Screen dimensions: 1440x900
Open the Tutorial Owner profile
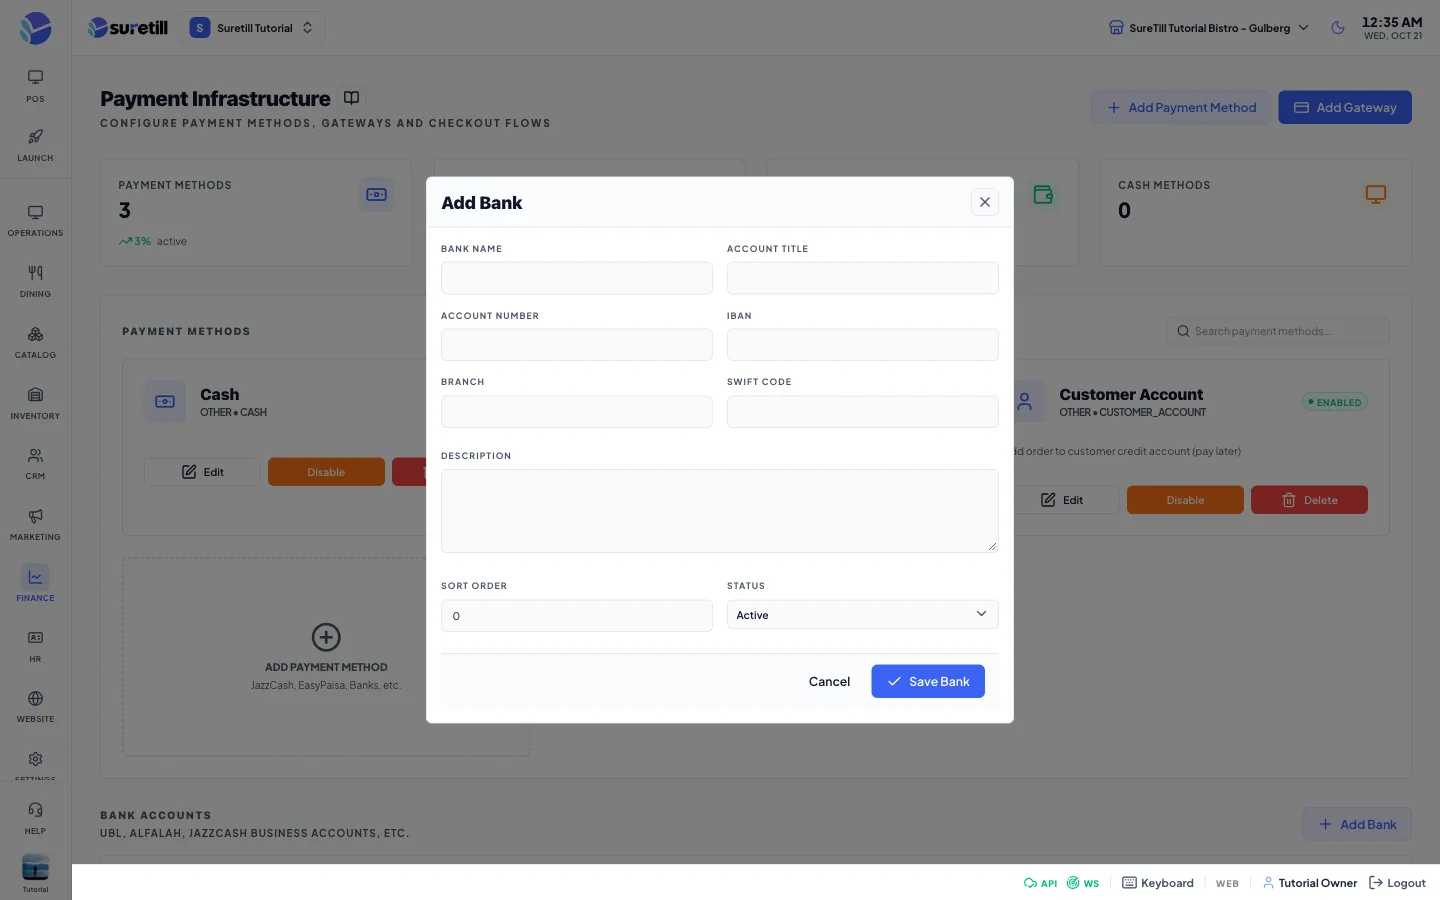pyautogui.click(x=1310, y=883)
